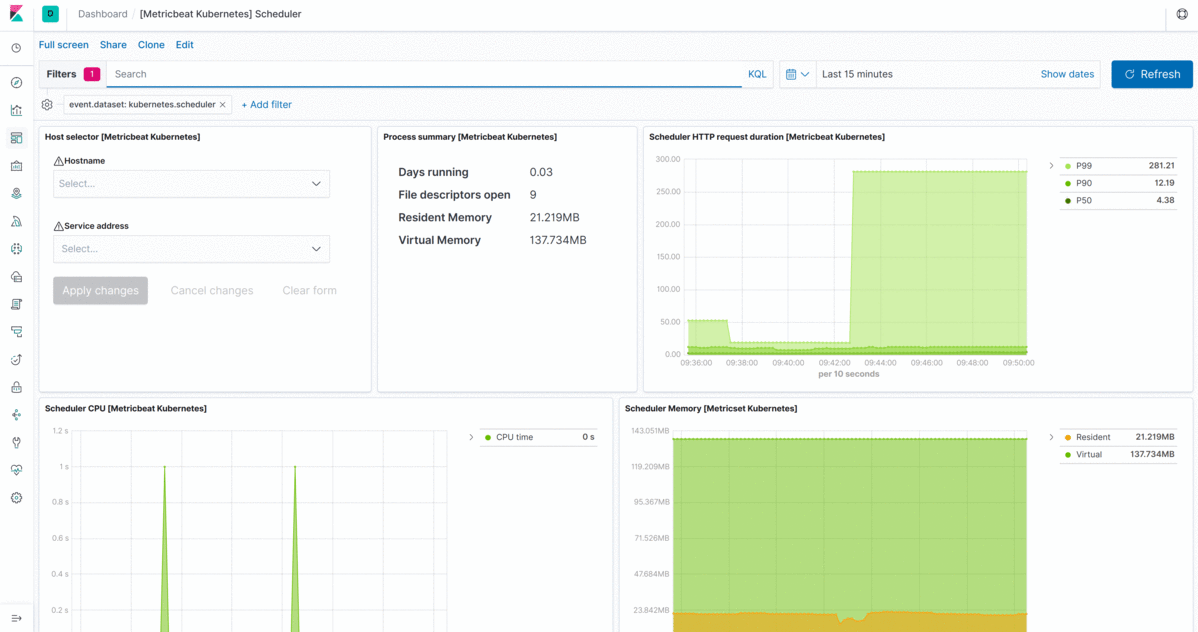Screen dimensions: 1198x632
Task: Click the Virtual Memory value 137.734MB in summary
Action: click(558, 240)
